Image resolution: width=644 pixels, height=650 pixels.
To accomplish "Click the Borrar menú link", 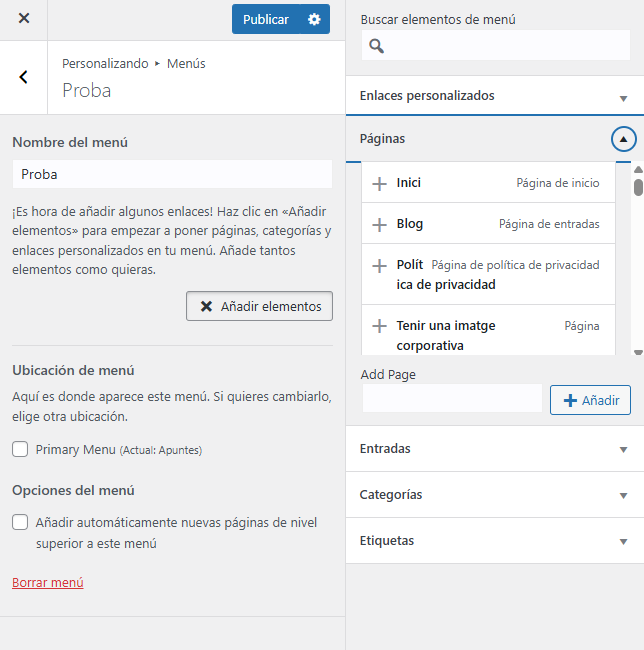I will (48, 583).
